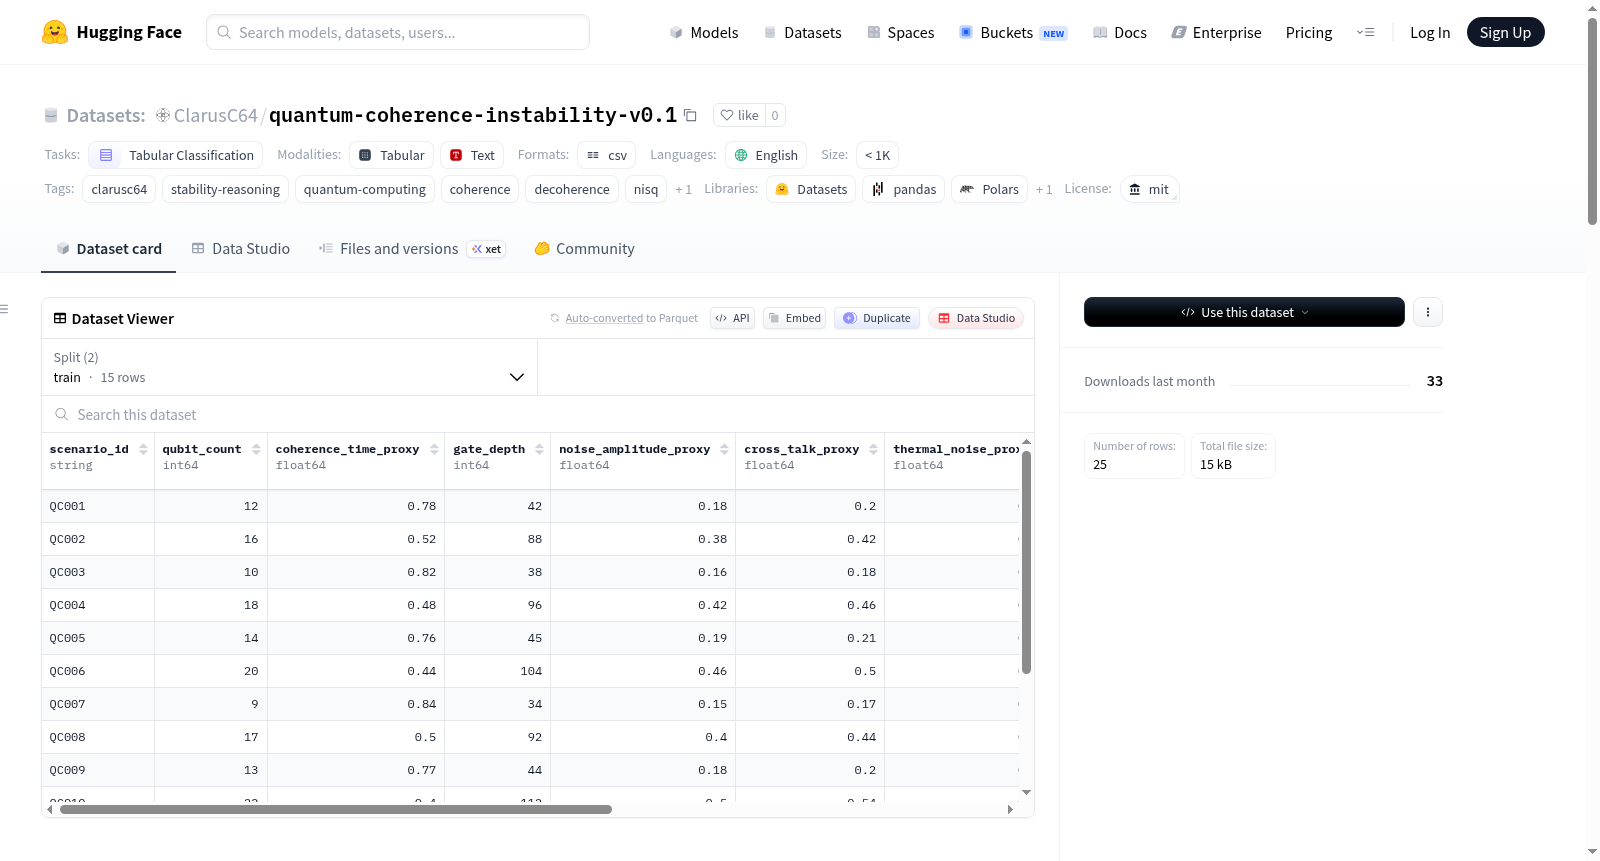The width and height of the screenshot is (1600, 861).
Task: Open the Datasets nav item
Action: (x=802, y=32)
